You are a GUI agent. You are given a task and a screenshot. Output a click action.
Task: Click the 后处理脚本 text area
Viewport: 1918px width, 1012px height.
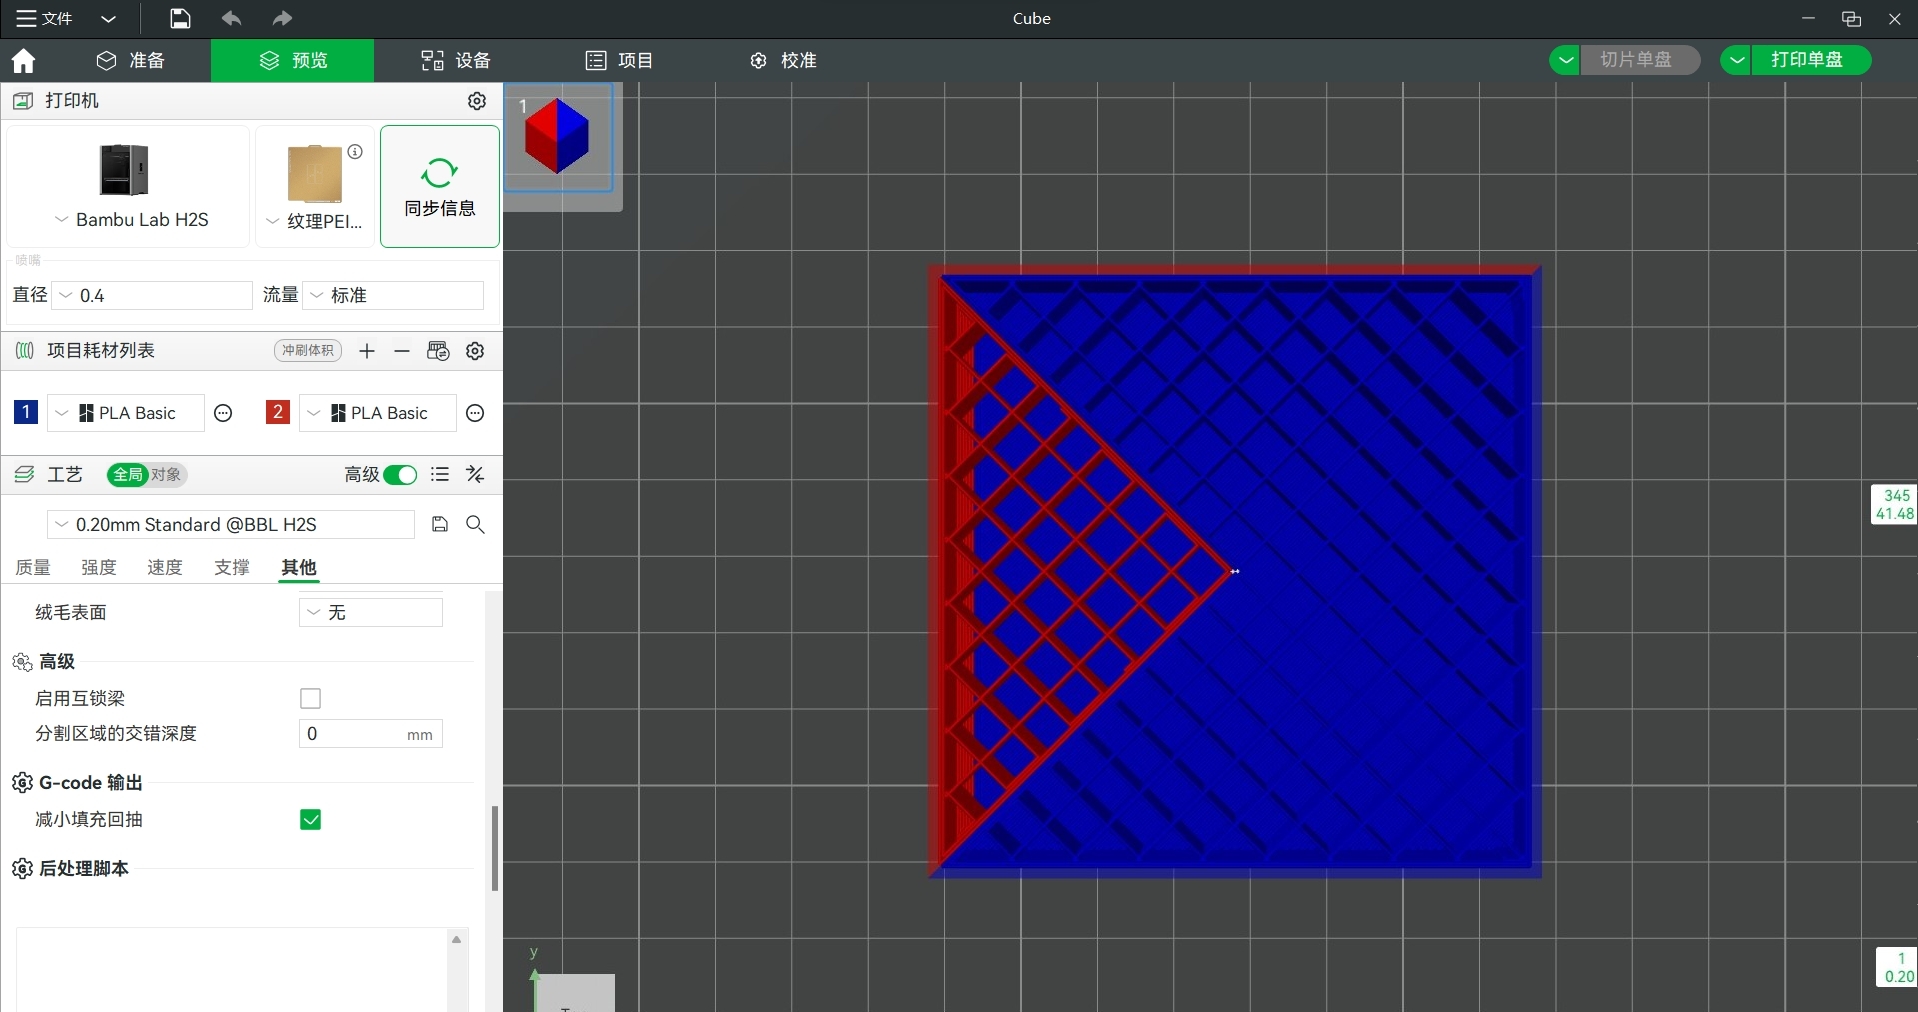tap(231, 969)
